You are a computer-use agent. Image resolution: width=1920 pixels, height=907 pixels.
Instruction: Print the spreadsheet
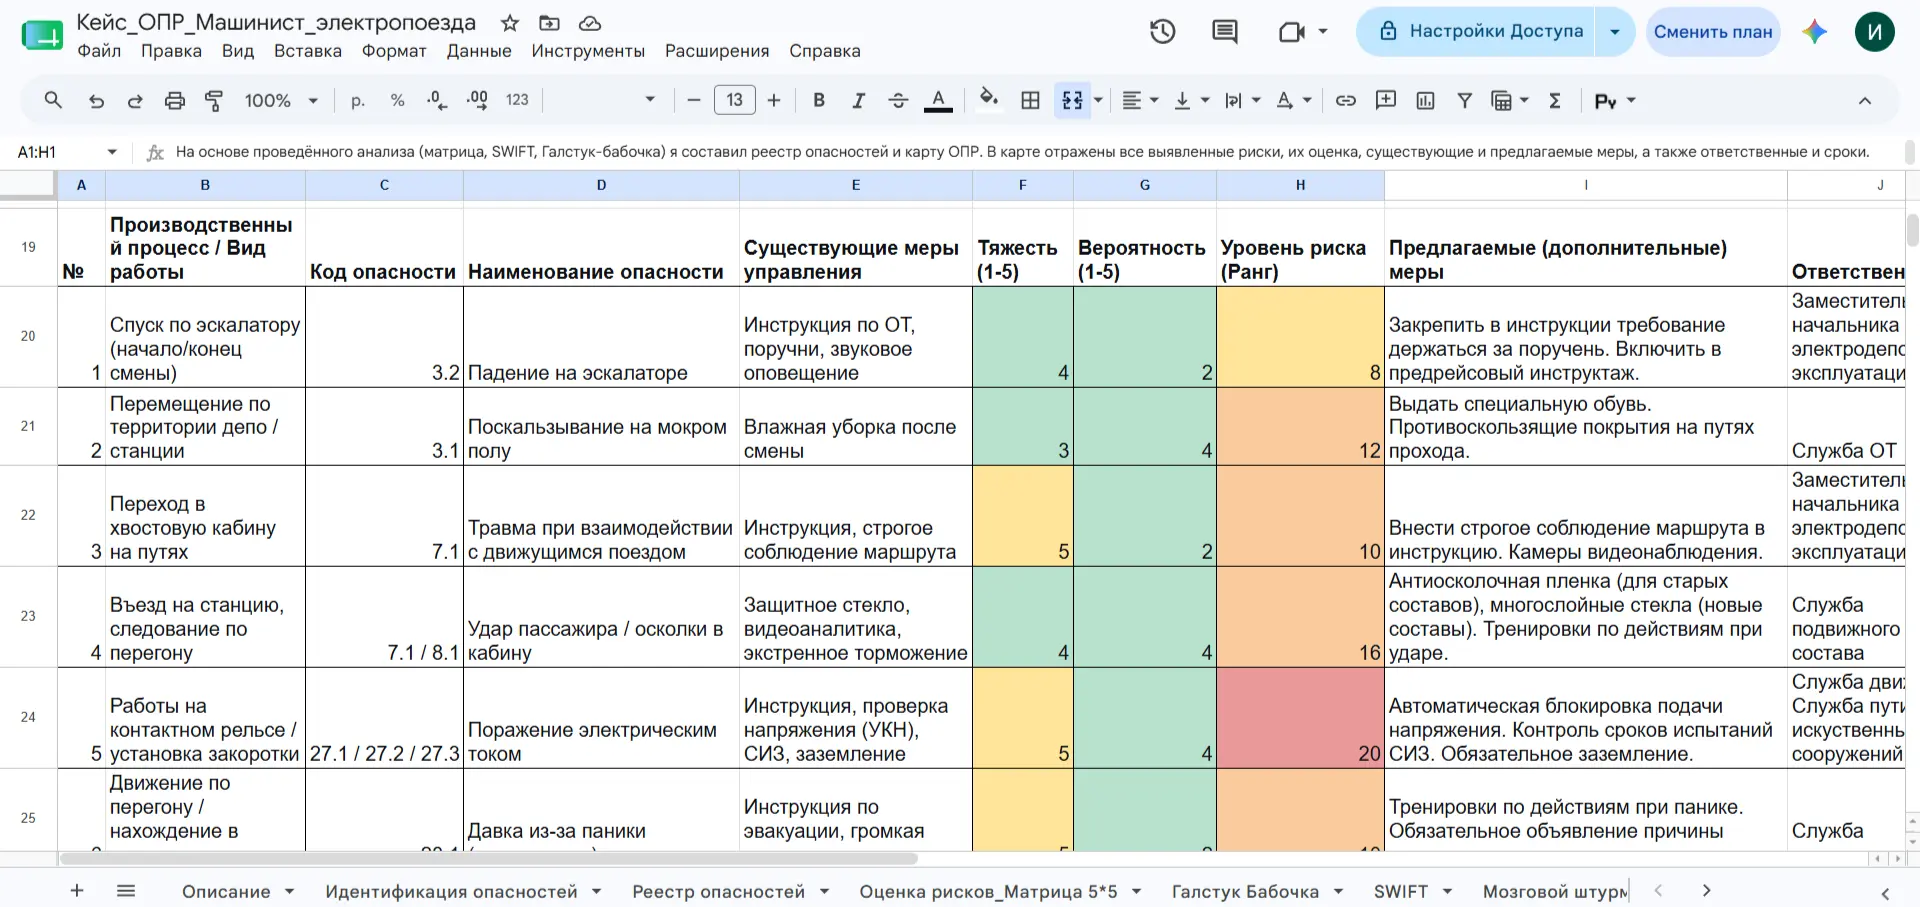175,100
